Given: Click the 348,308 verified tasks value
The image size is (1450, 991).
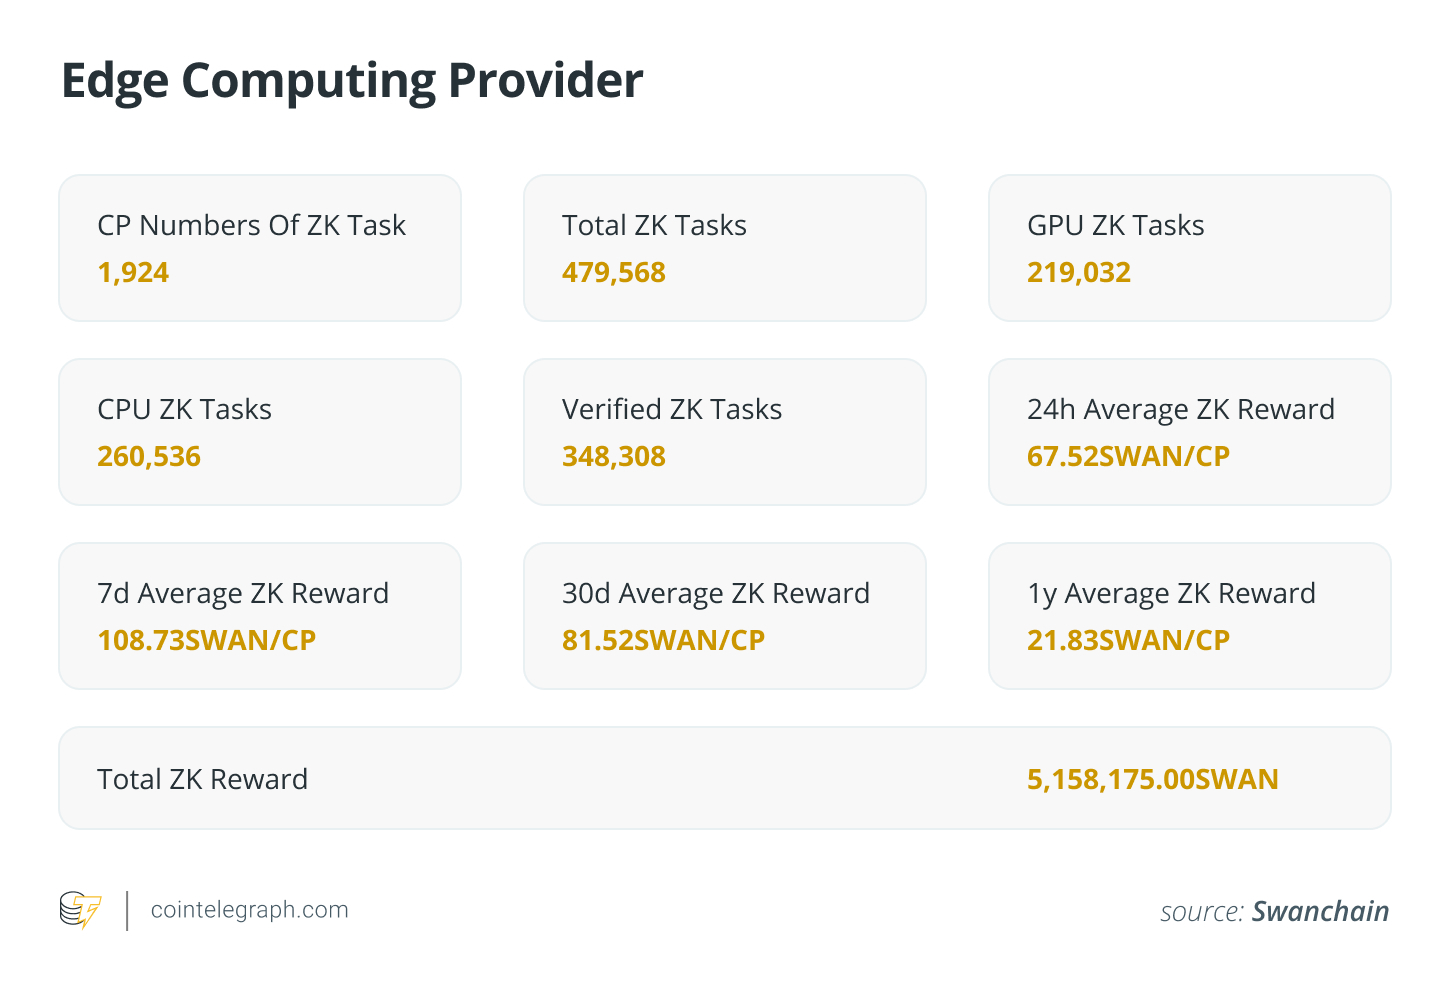Looking at the screenshot, I should [614, 456].
